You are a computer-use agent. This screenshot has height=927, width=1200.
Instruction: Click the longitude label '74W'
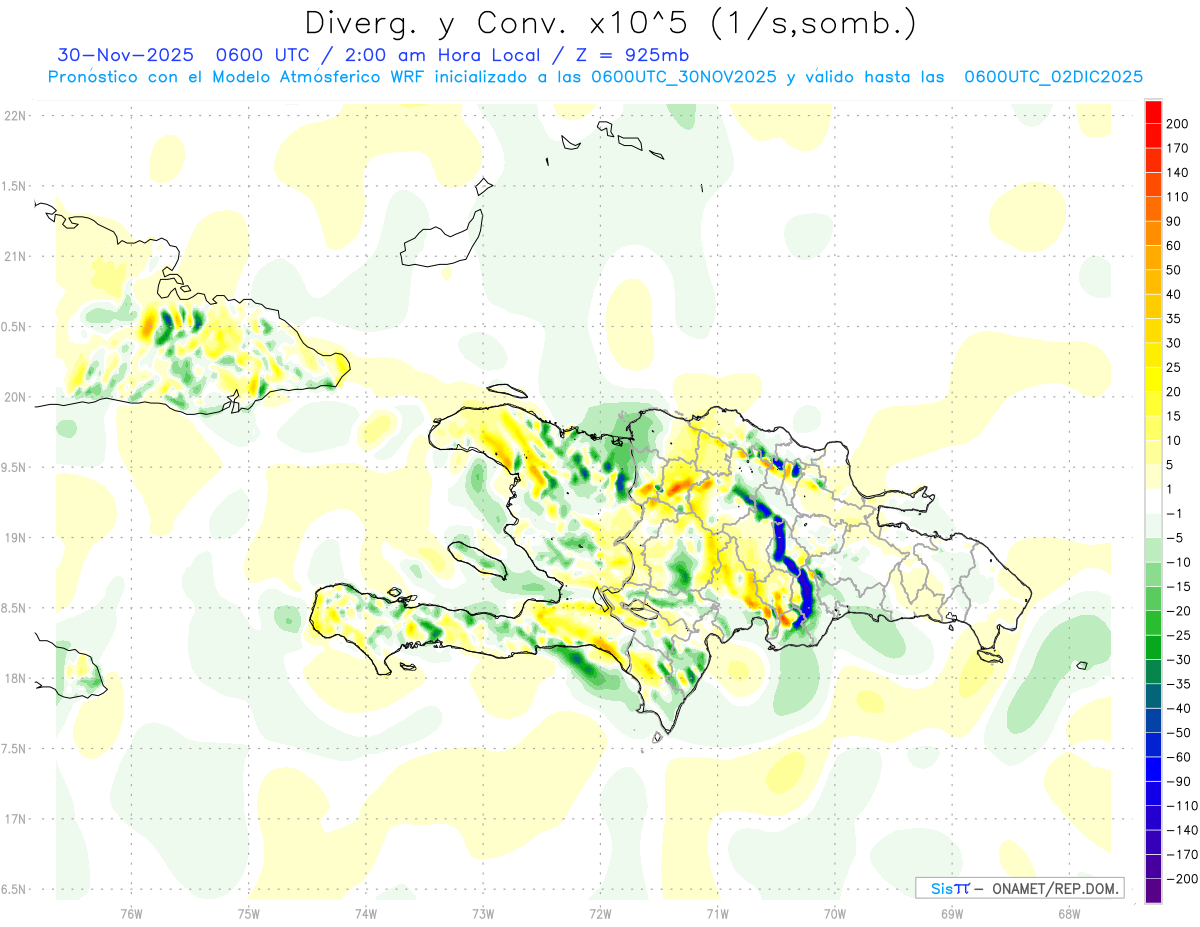[366, 913]
